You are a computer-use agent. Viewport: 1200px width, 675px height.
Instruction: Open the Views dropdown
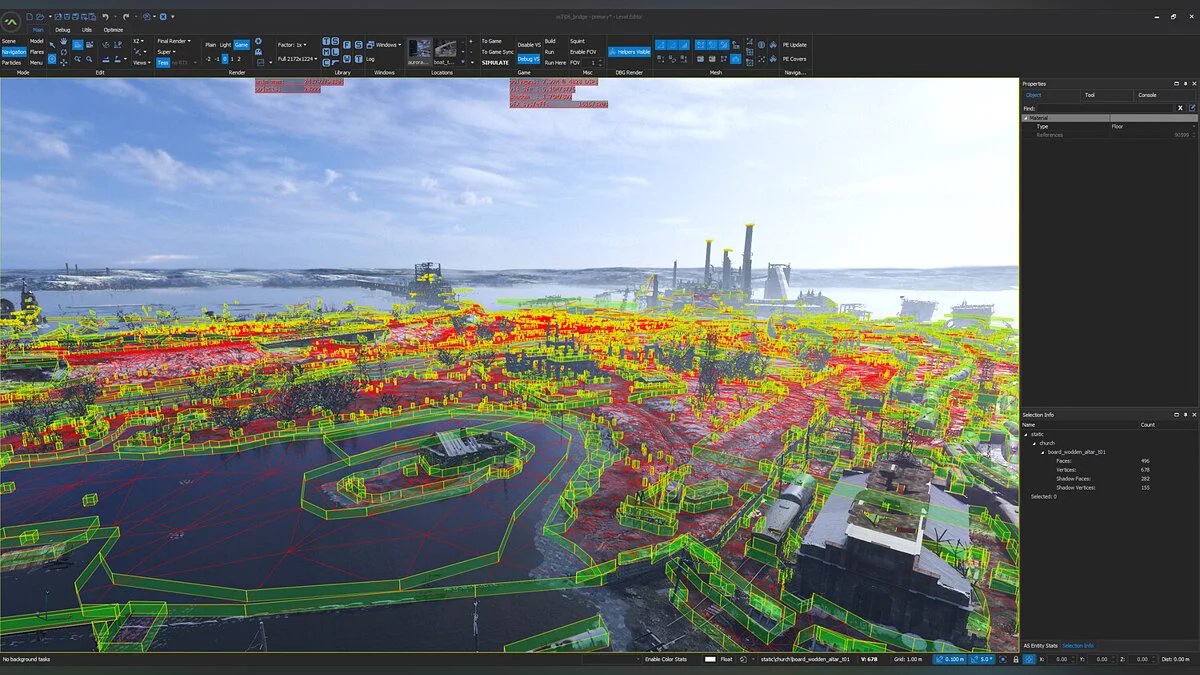[x=142, y=62]
